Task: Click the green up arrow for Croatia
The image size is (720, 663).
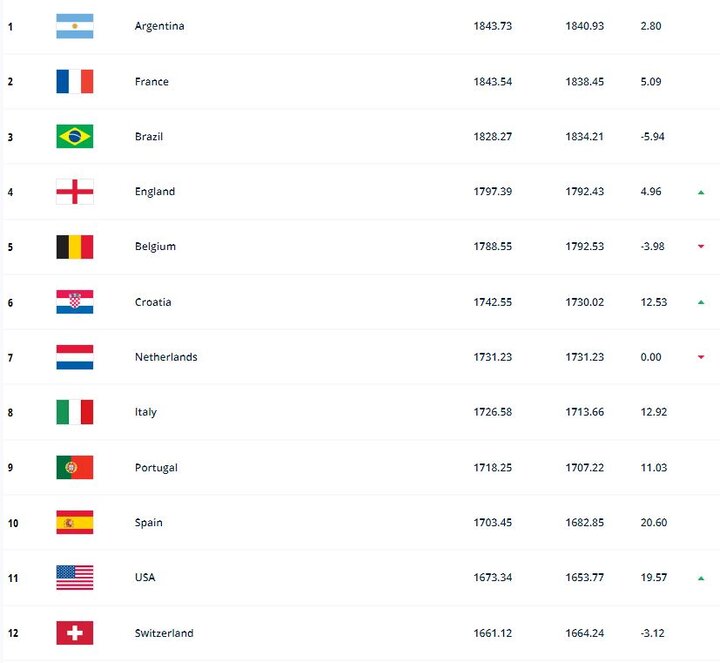Action: [701, 302]
